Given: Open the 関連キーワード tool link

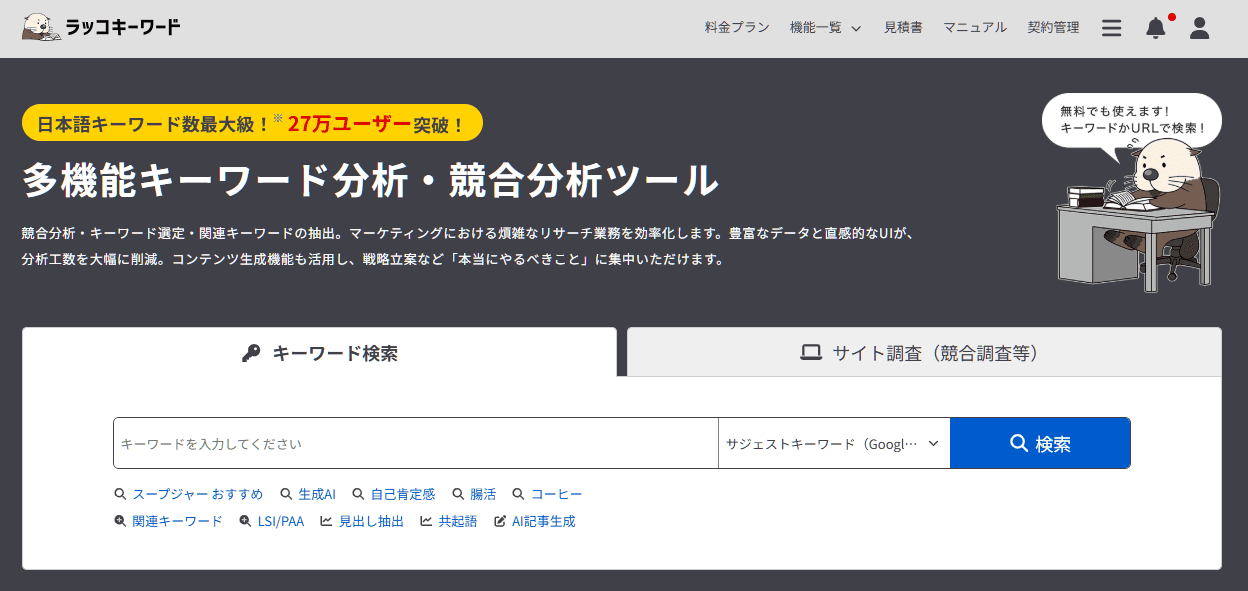Looking at the screenshot, I should (177, 521).
